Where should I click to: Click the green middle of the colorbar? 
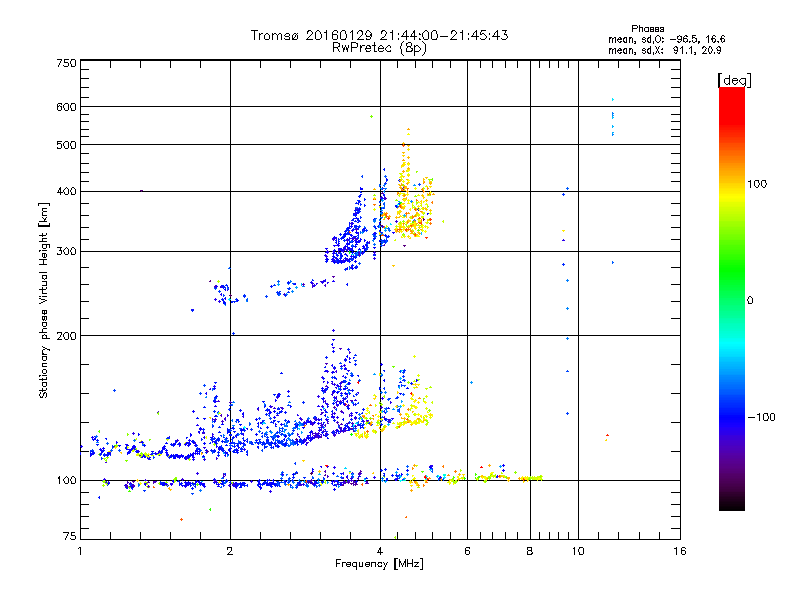[732, 270]
